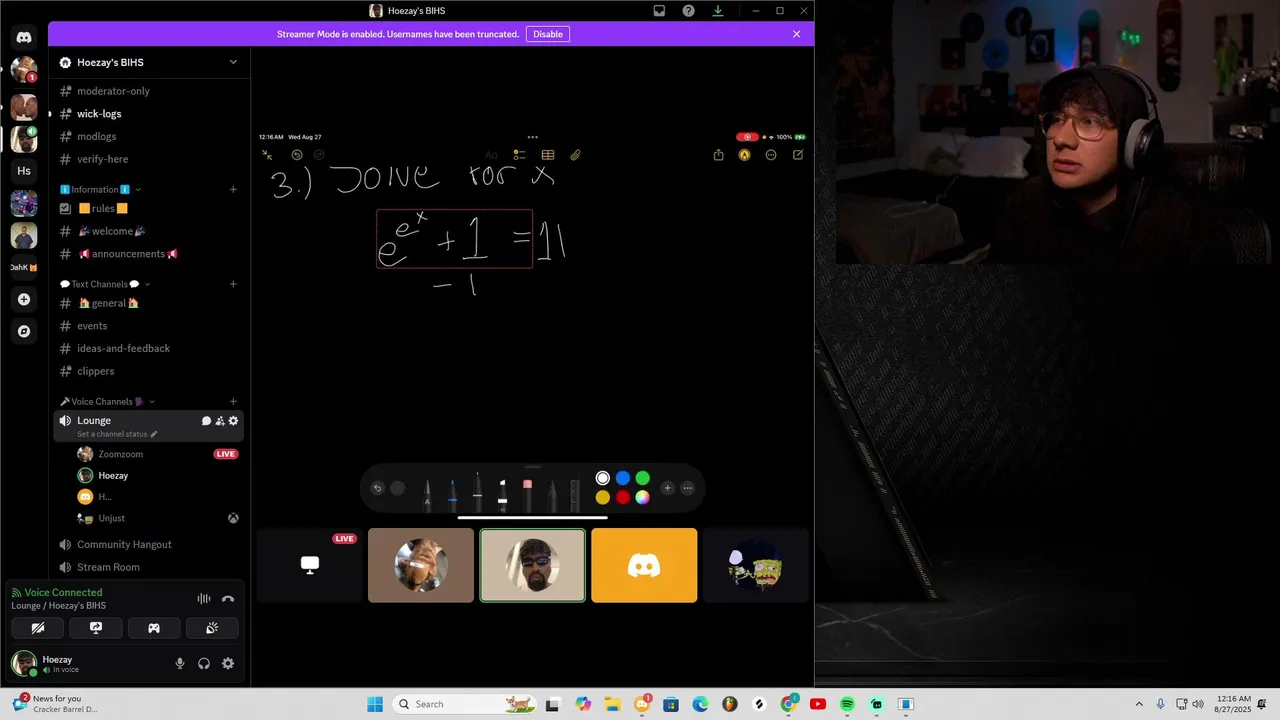Add channel to Text Channels plus
Image resolution: width=1280 pixels, height=720 pixels.
pyautogui.click(x=233, y=284)
